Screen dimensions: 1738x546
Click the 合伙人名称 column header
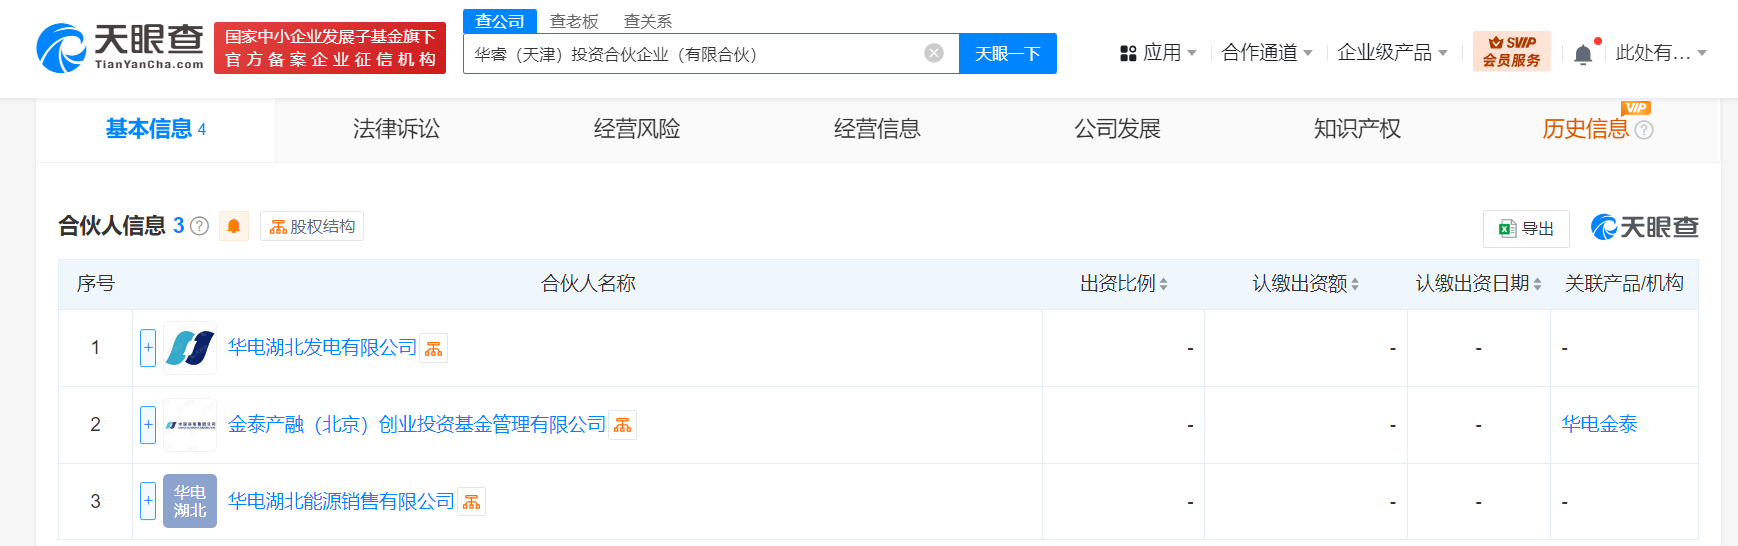point(588,284)
